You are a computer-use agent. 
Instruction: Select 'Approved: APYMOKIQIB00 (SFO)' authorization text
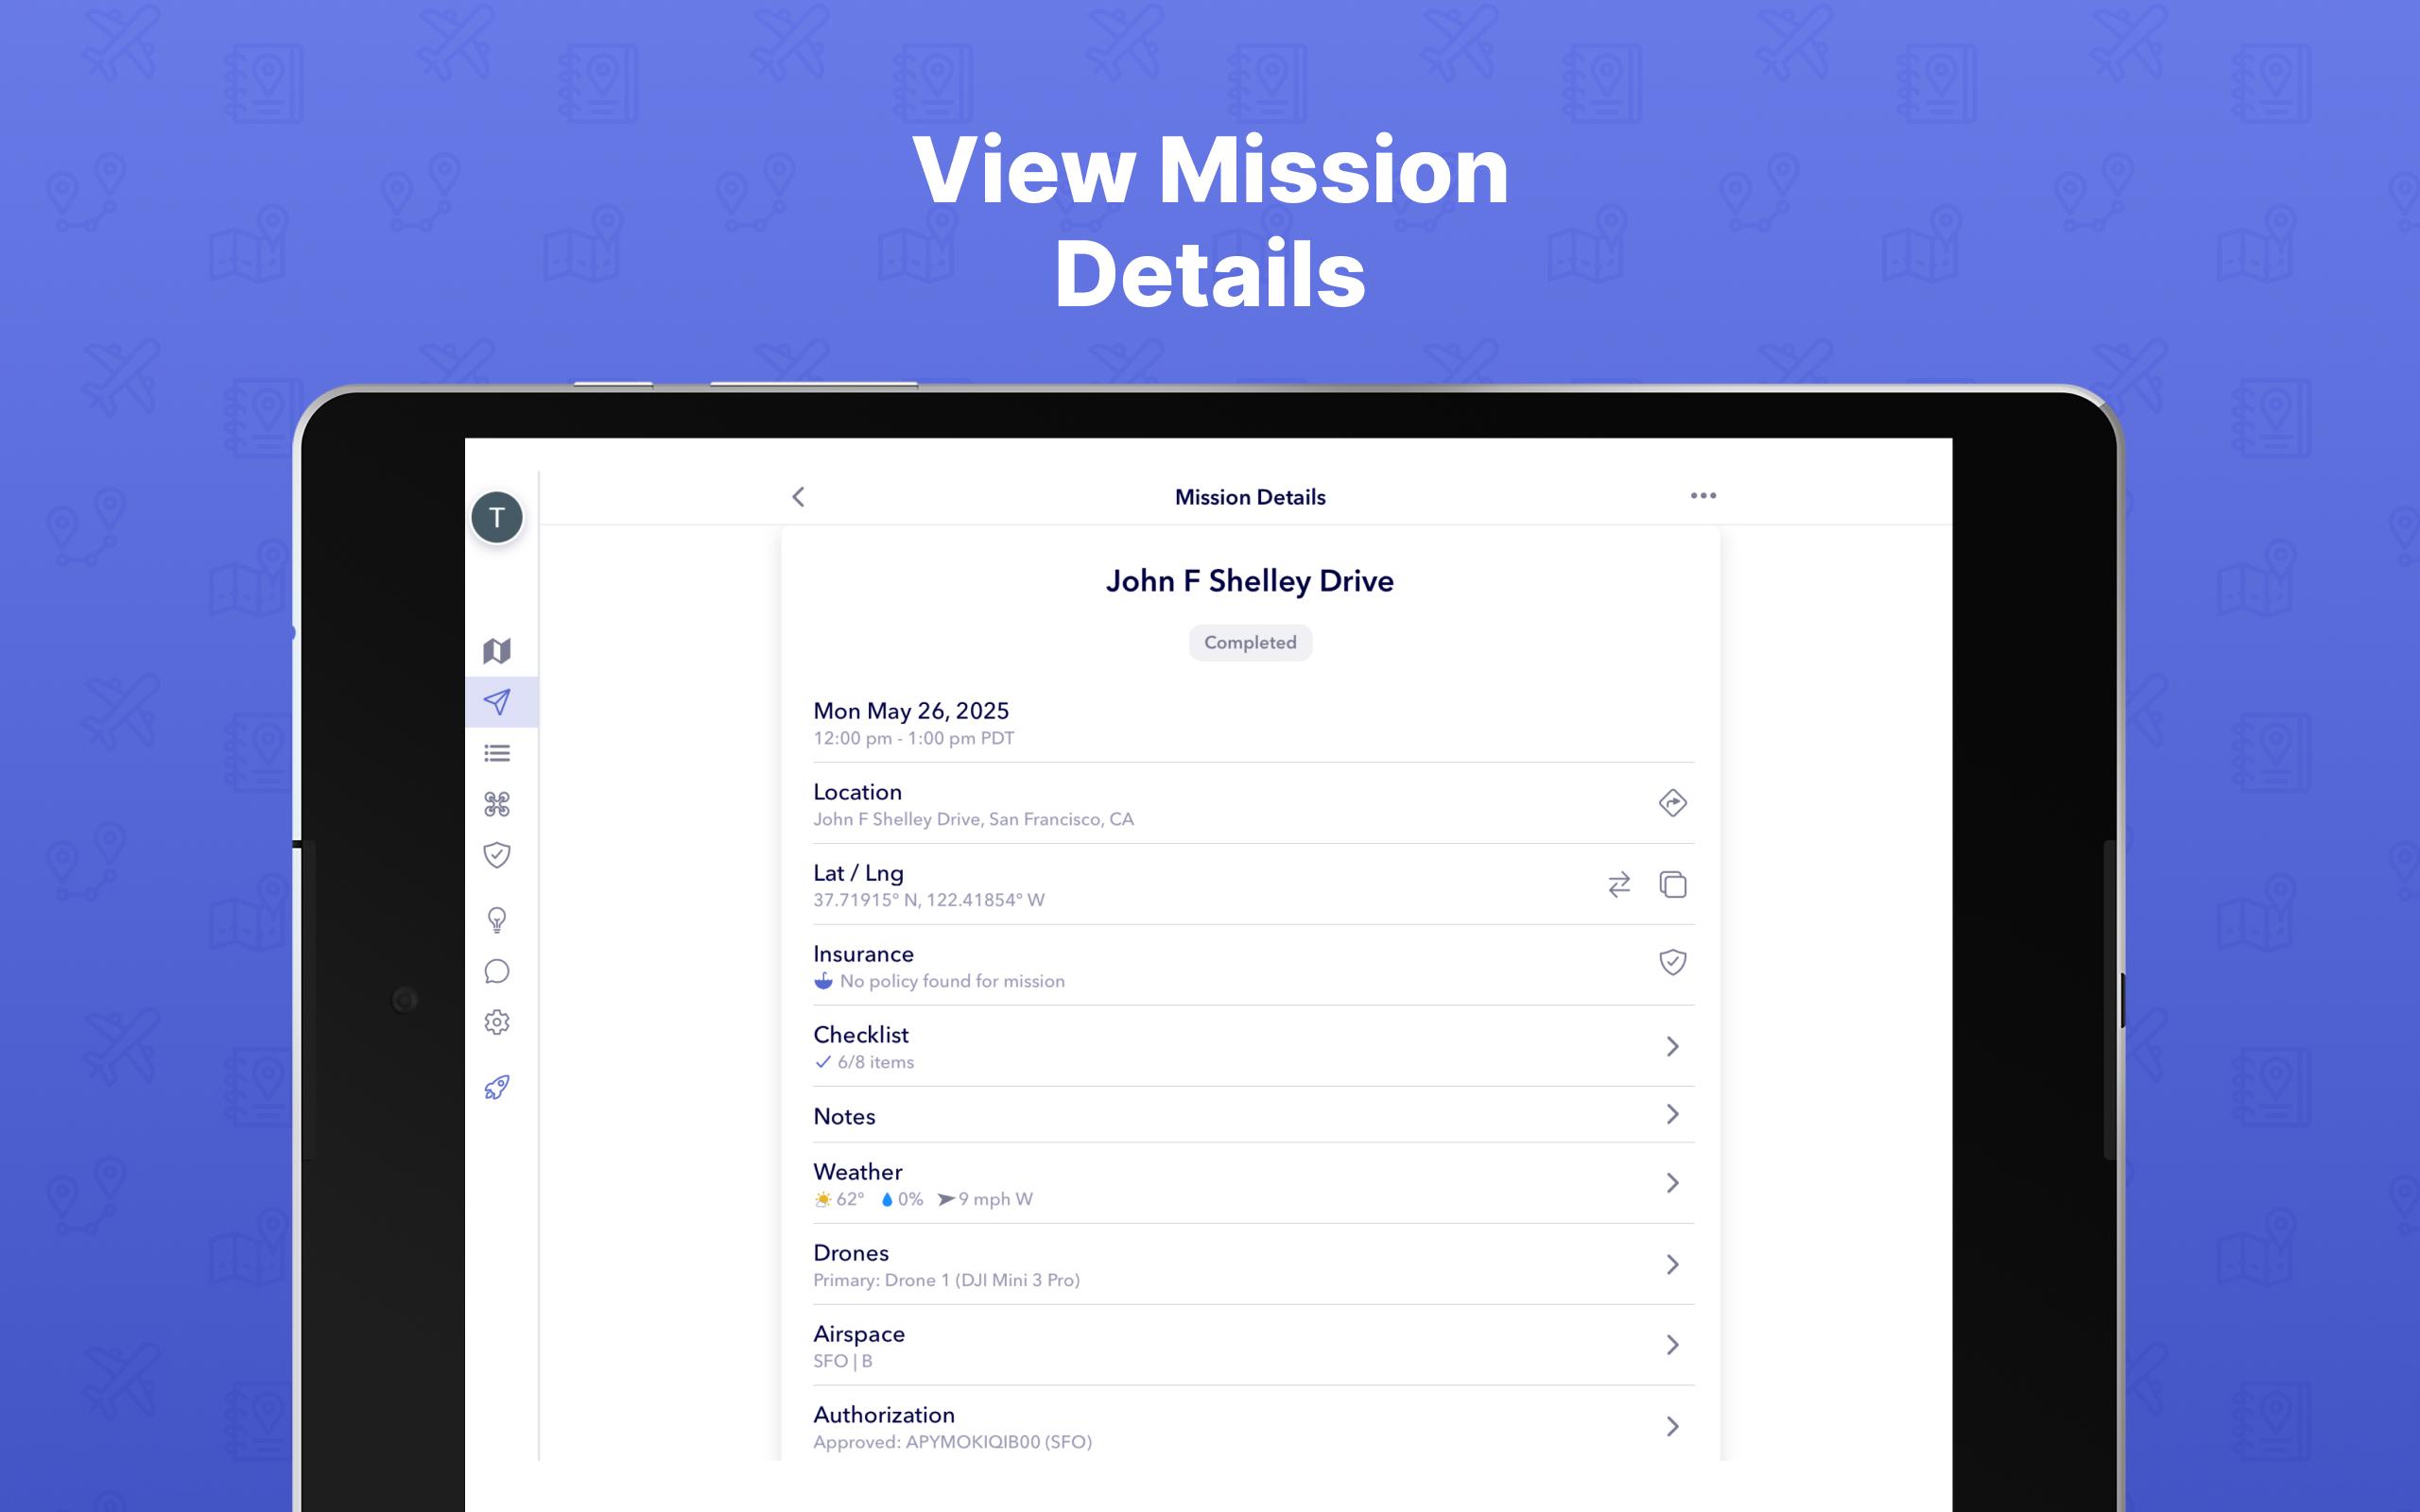click(952, 1442)
